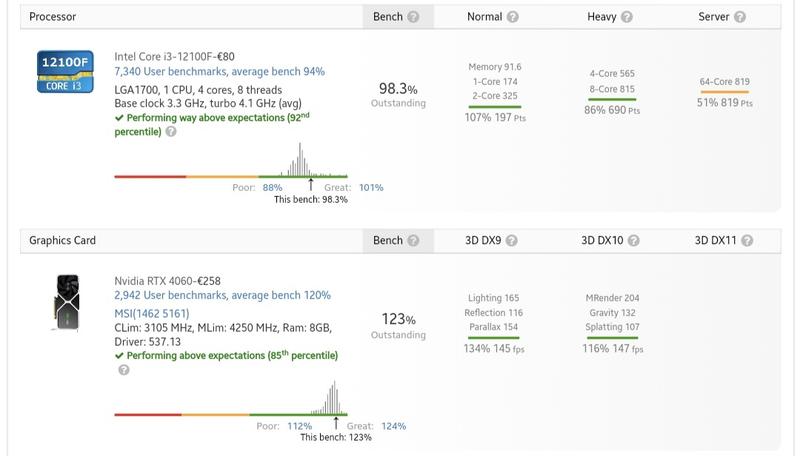Open 2,942 User benchmarks link

tap(222, 296)
